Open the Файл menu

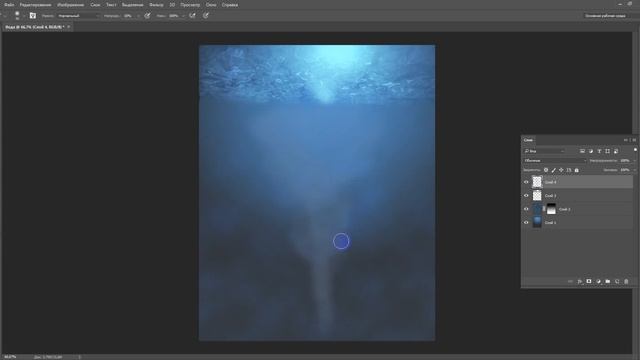[x=9, y=5]
